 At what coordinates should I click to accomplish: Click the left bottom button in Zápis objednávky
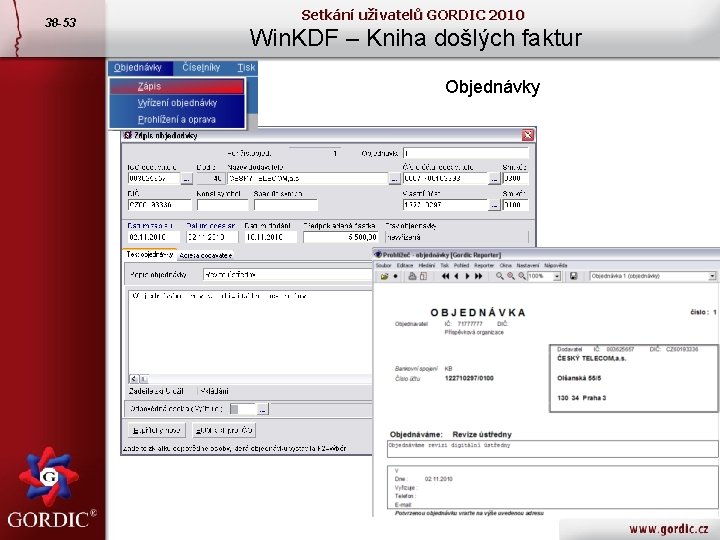point(157,430)
